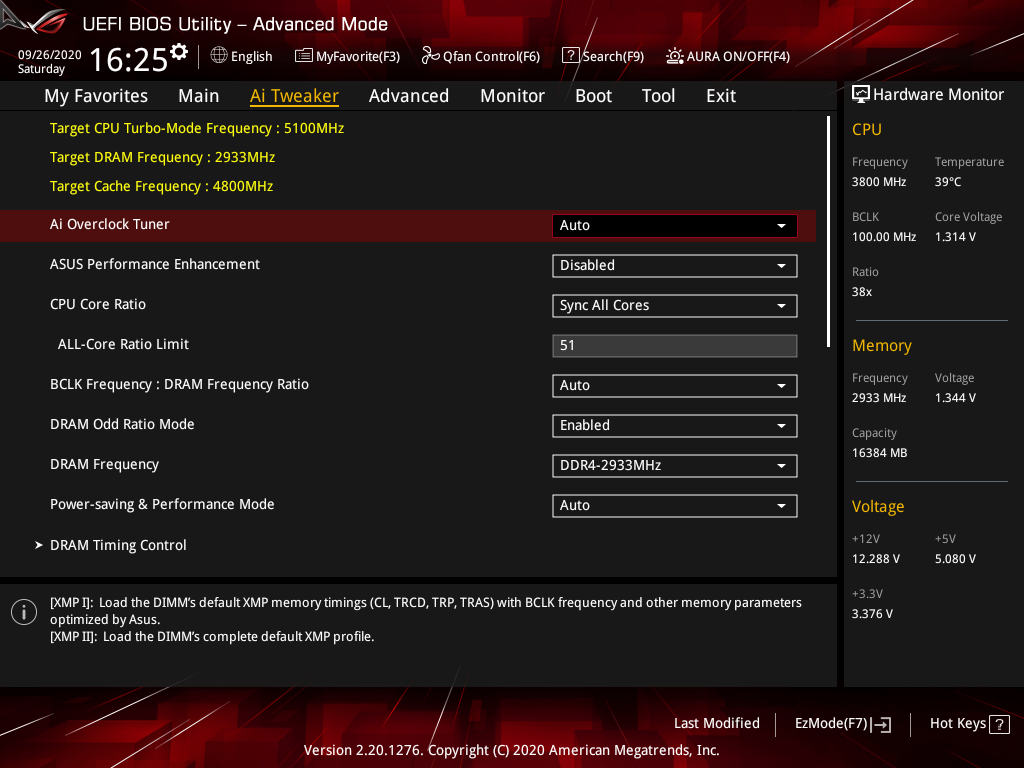
Task: Click the English language button
Action: tap(251, 56)
